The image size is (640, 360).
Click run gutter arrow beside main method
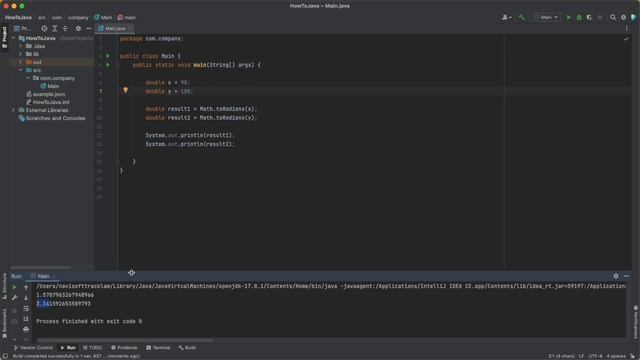click(108, 65)
